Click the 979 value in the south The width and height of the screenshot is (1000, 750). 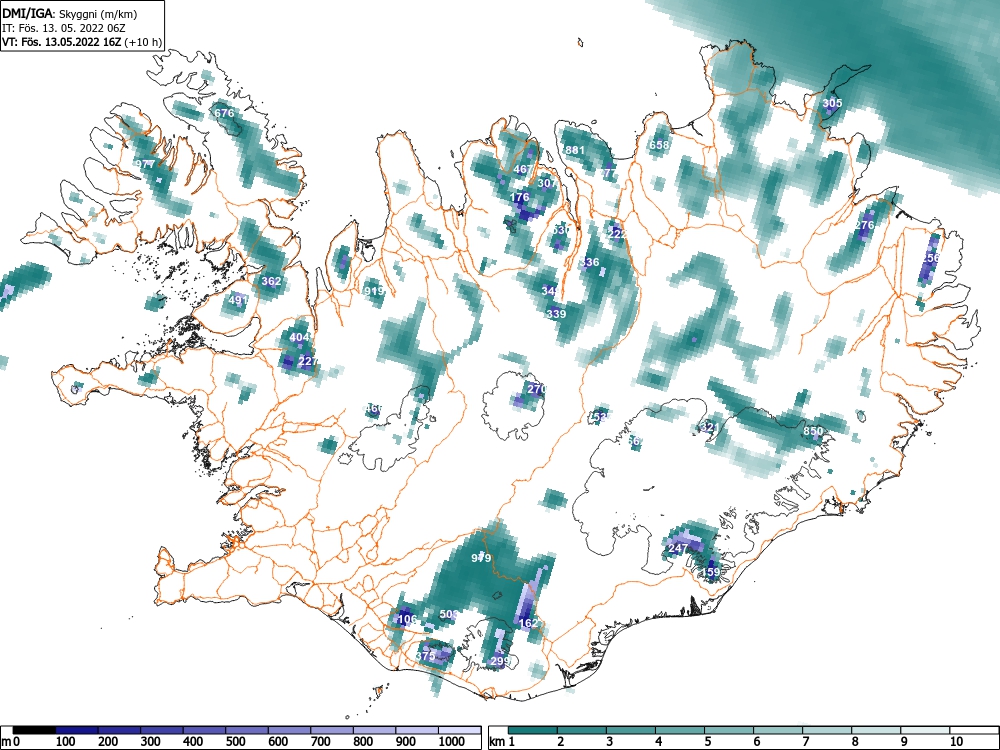pyautogui.click(x=481, y=558)
